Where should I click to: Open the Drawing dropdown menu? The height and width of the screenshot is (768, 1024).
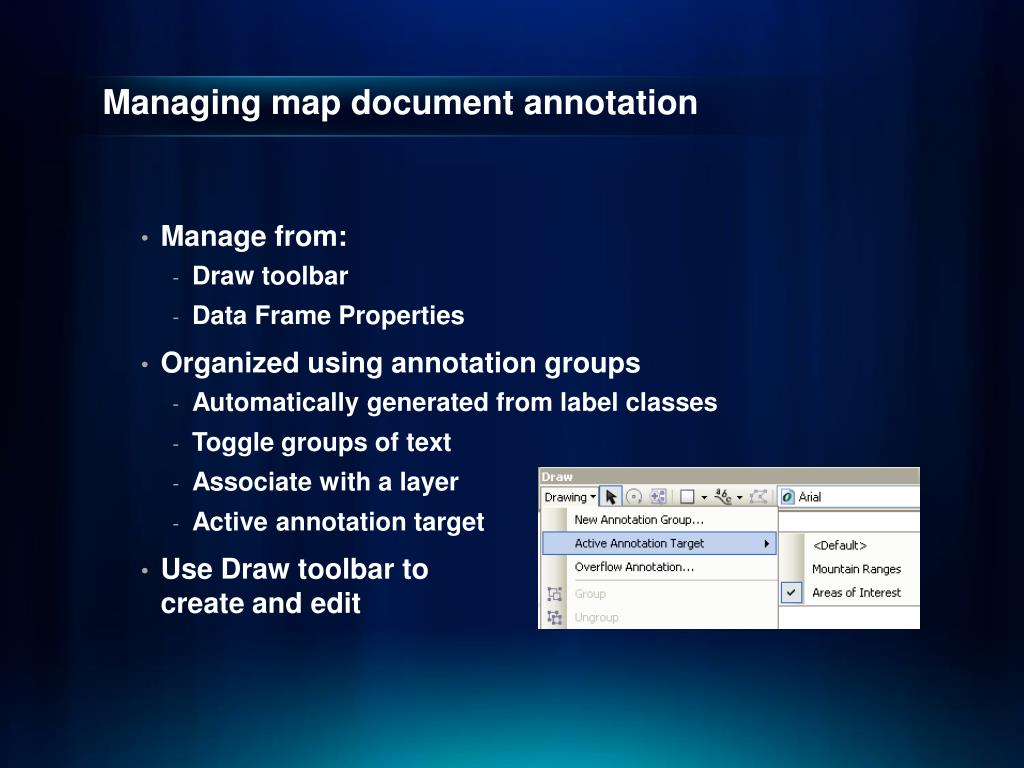coord(569,497)
